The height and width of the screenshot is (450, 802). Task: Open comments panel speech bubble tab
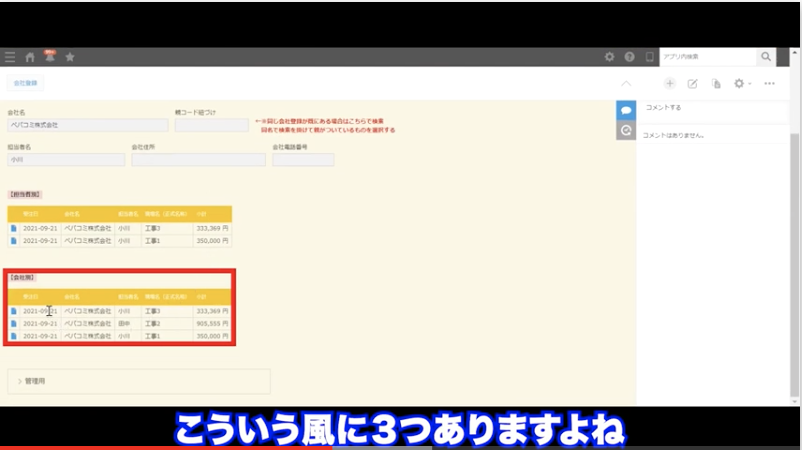click(626, 110)
